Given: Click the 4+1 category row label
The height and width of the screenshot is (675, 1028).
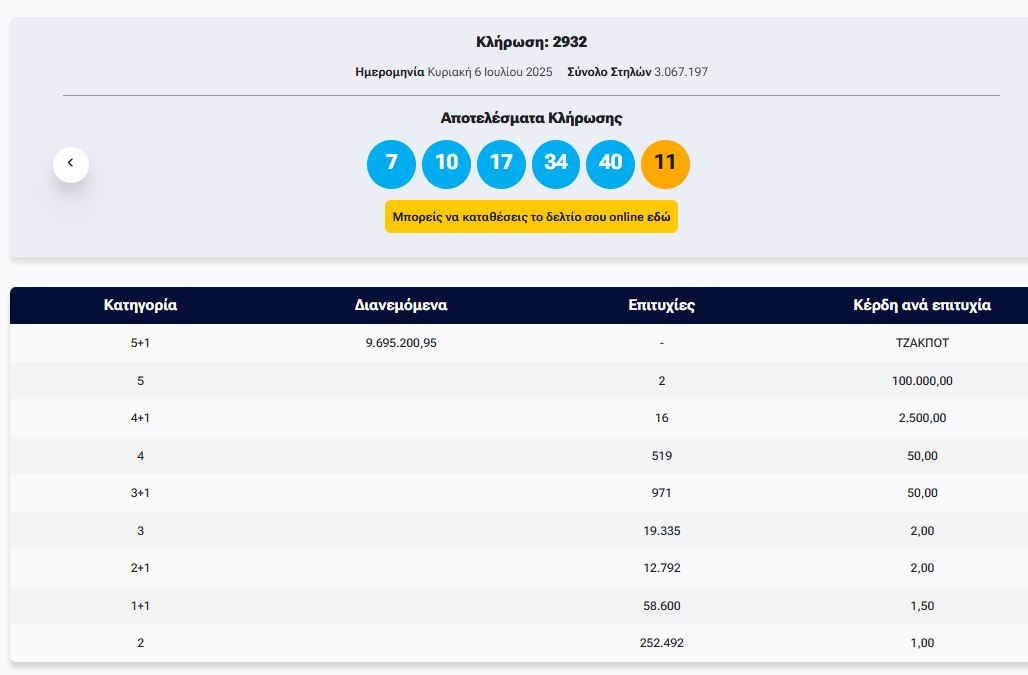Looking at the screenshot, I should coord(140,418).
